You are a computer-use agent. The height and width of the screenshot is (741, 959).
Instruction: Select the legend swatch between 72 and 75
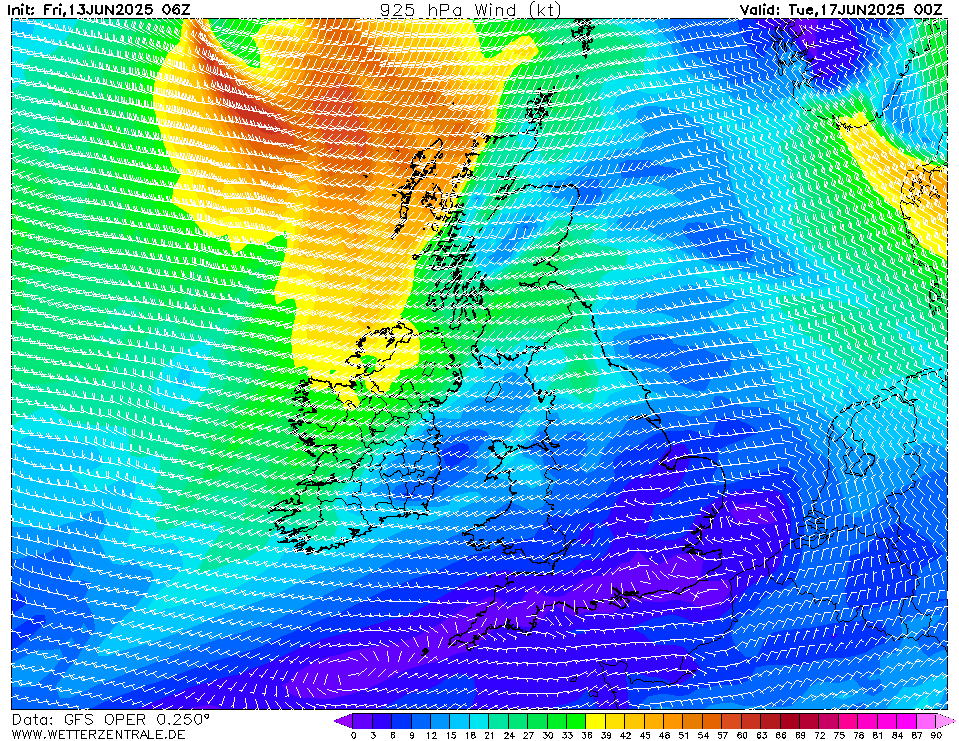tap(828, 721)
